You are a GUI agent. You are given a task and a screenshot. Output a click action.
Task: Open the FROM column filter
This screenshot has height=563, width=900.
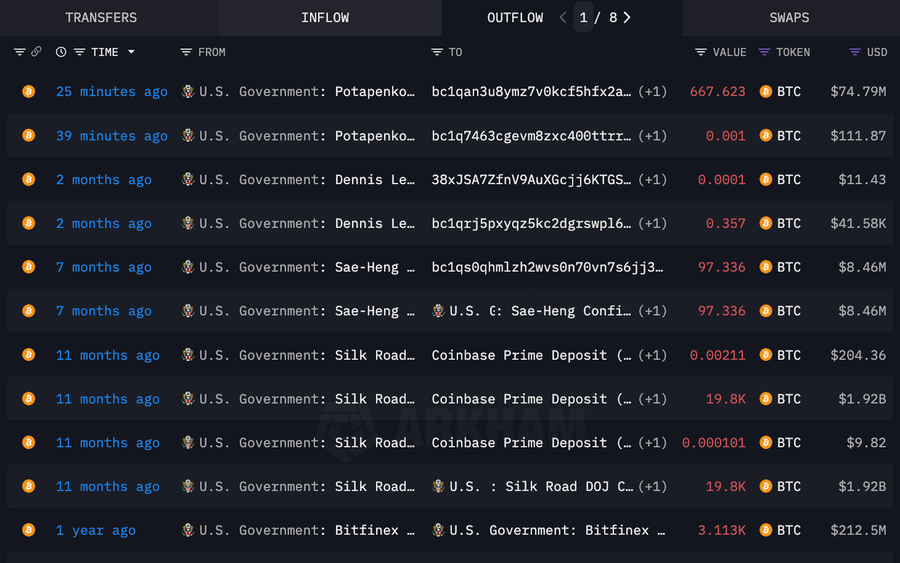(x=186, y=52)
